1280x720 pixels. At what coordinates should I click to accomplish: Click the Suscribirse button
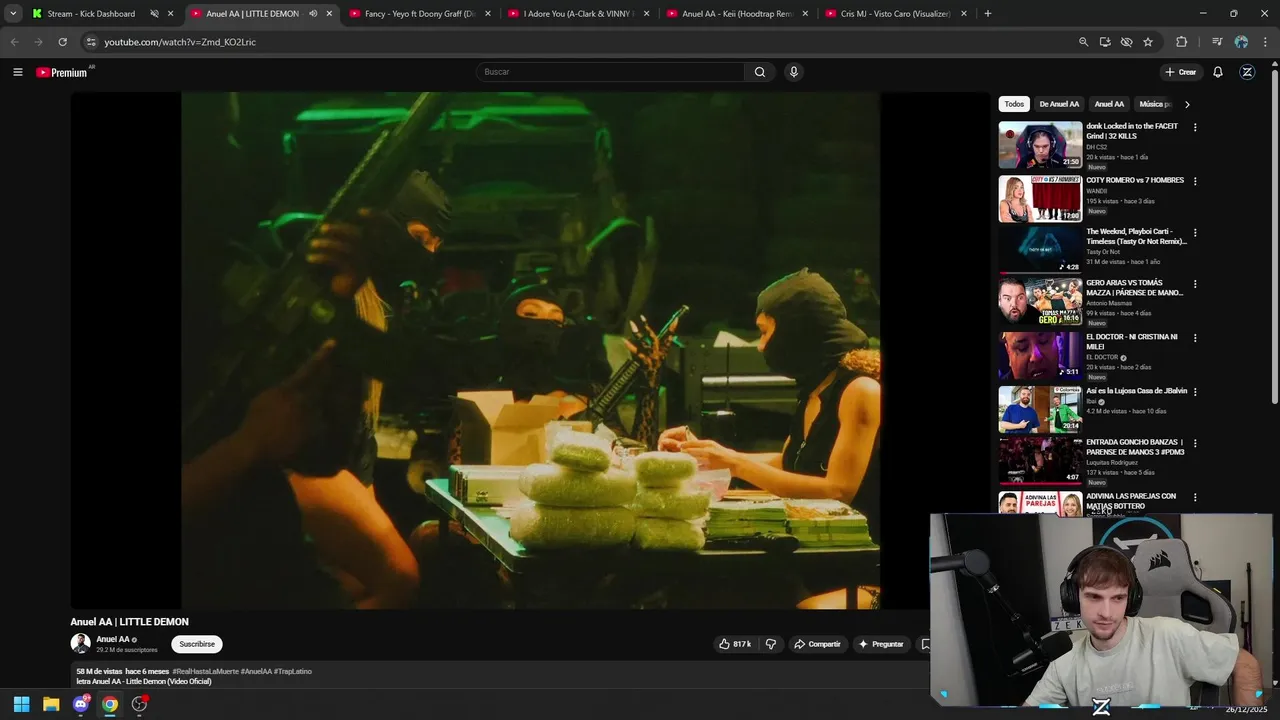(x=197, y=644)
